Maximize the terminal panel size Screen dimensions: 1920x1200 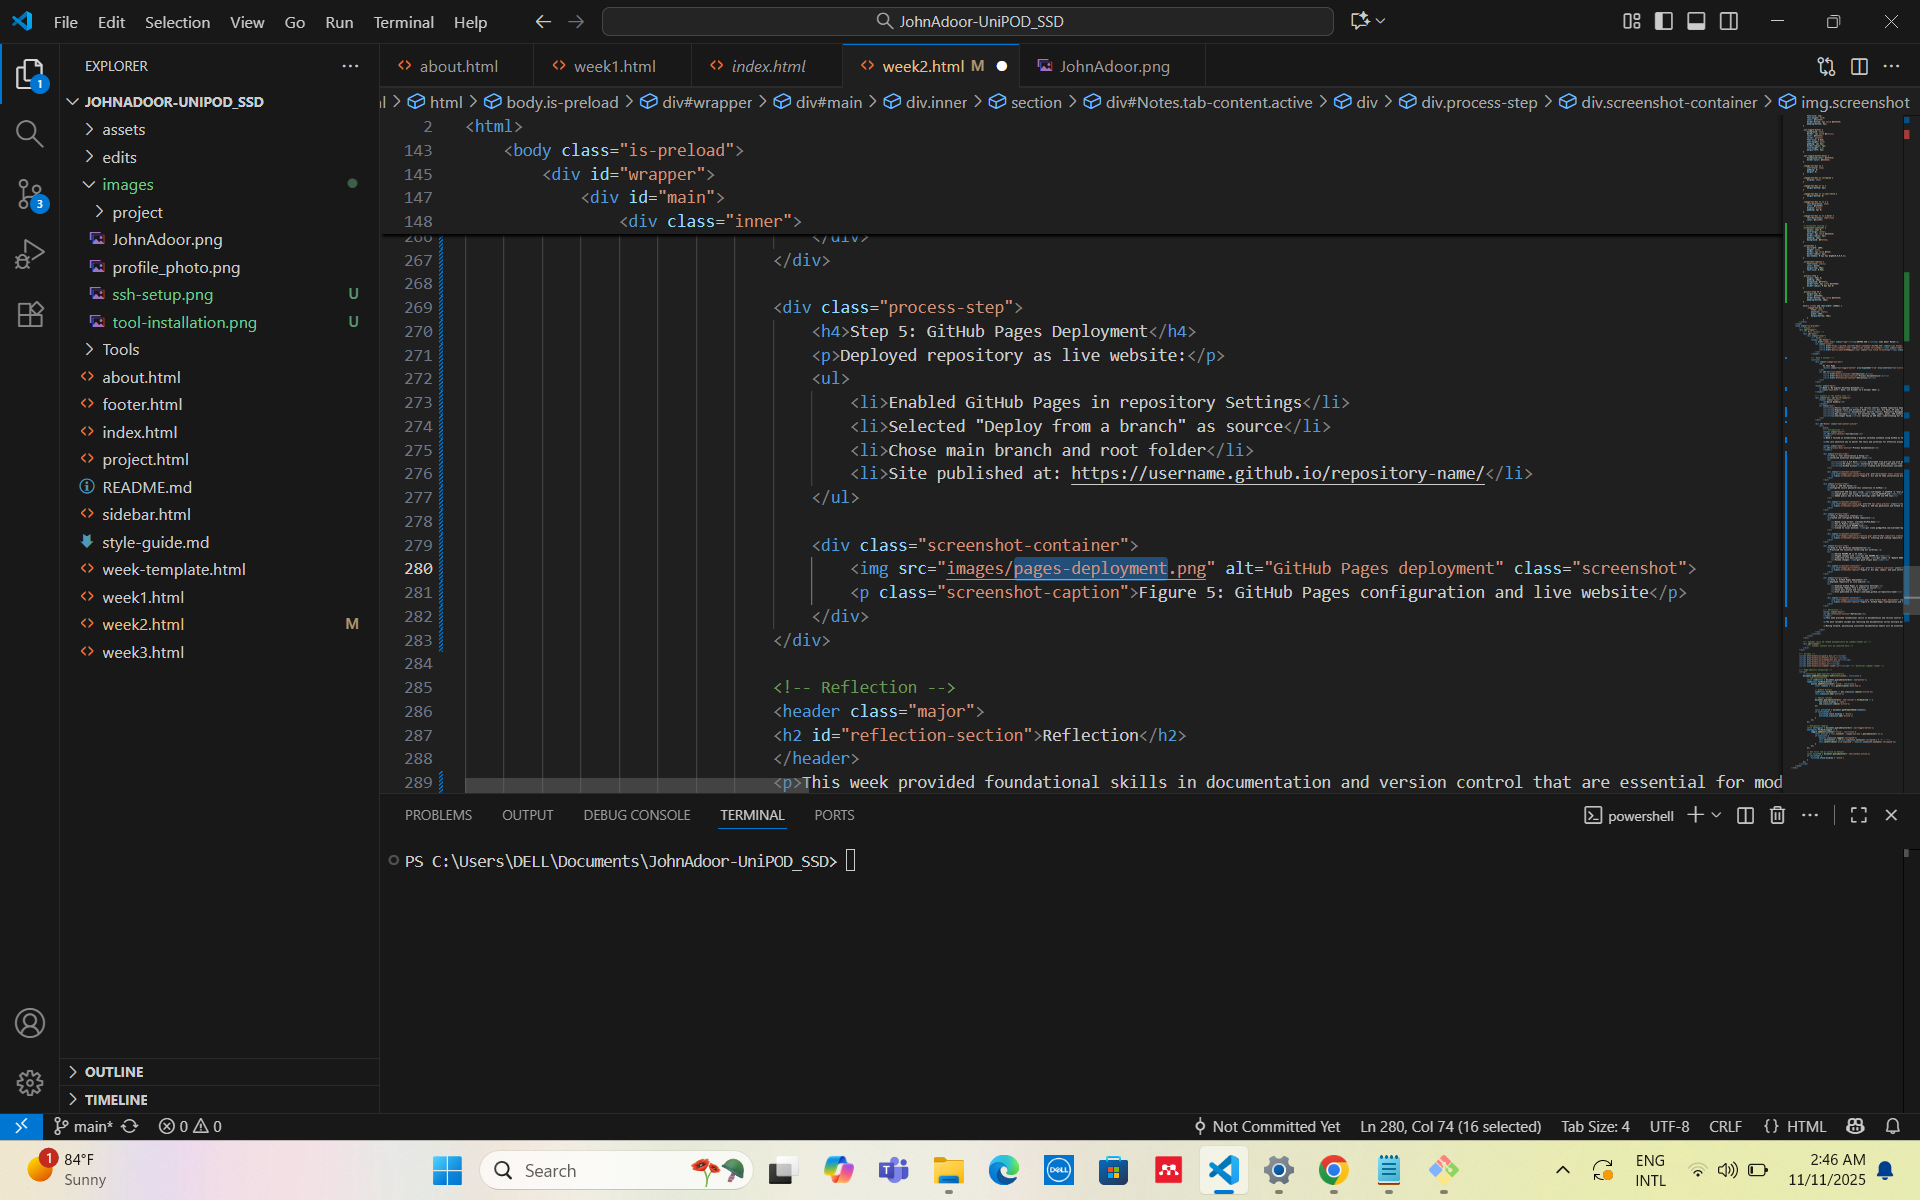1858,815
